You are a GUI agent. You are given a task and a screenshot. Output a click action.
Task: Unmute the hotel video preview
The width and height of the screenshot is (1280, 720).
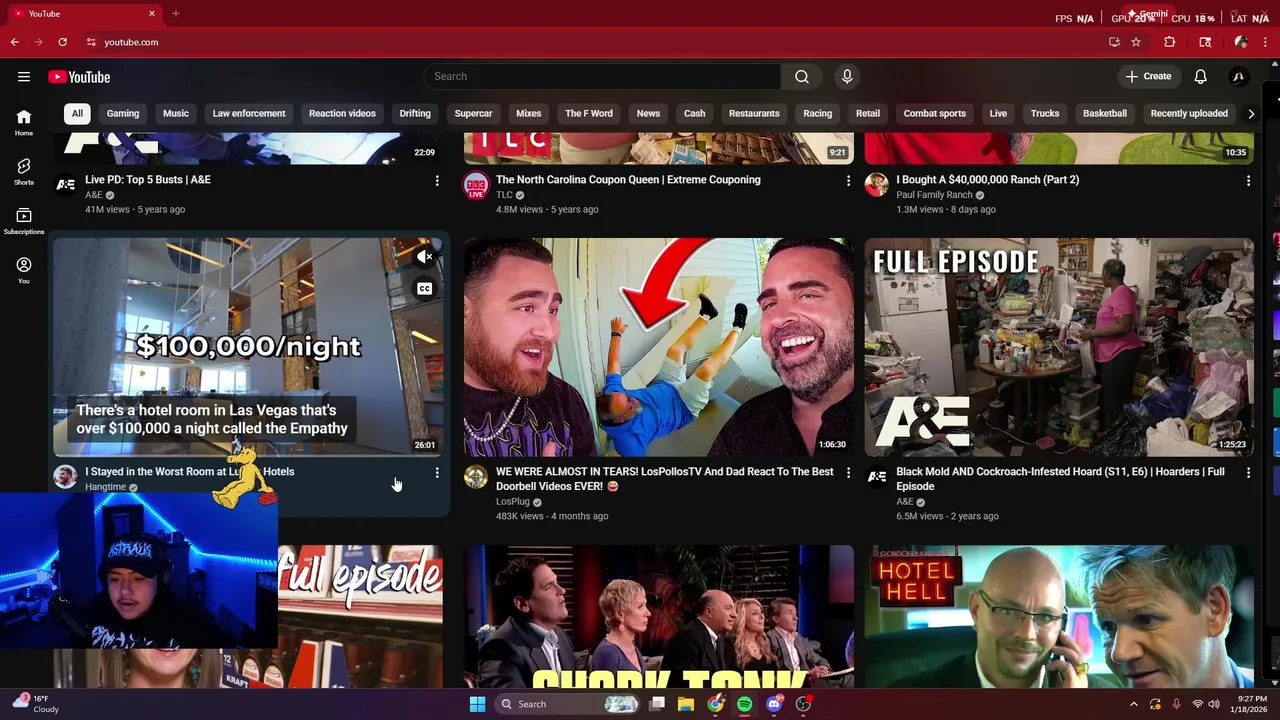click(425, 257)
